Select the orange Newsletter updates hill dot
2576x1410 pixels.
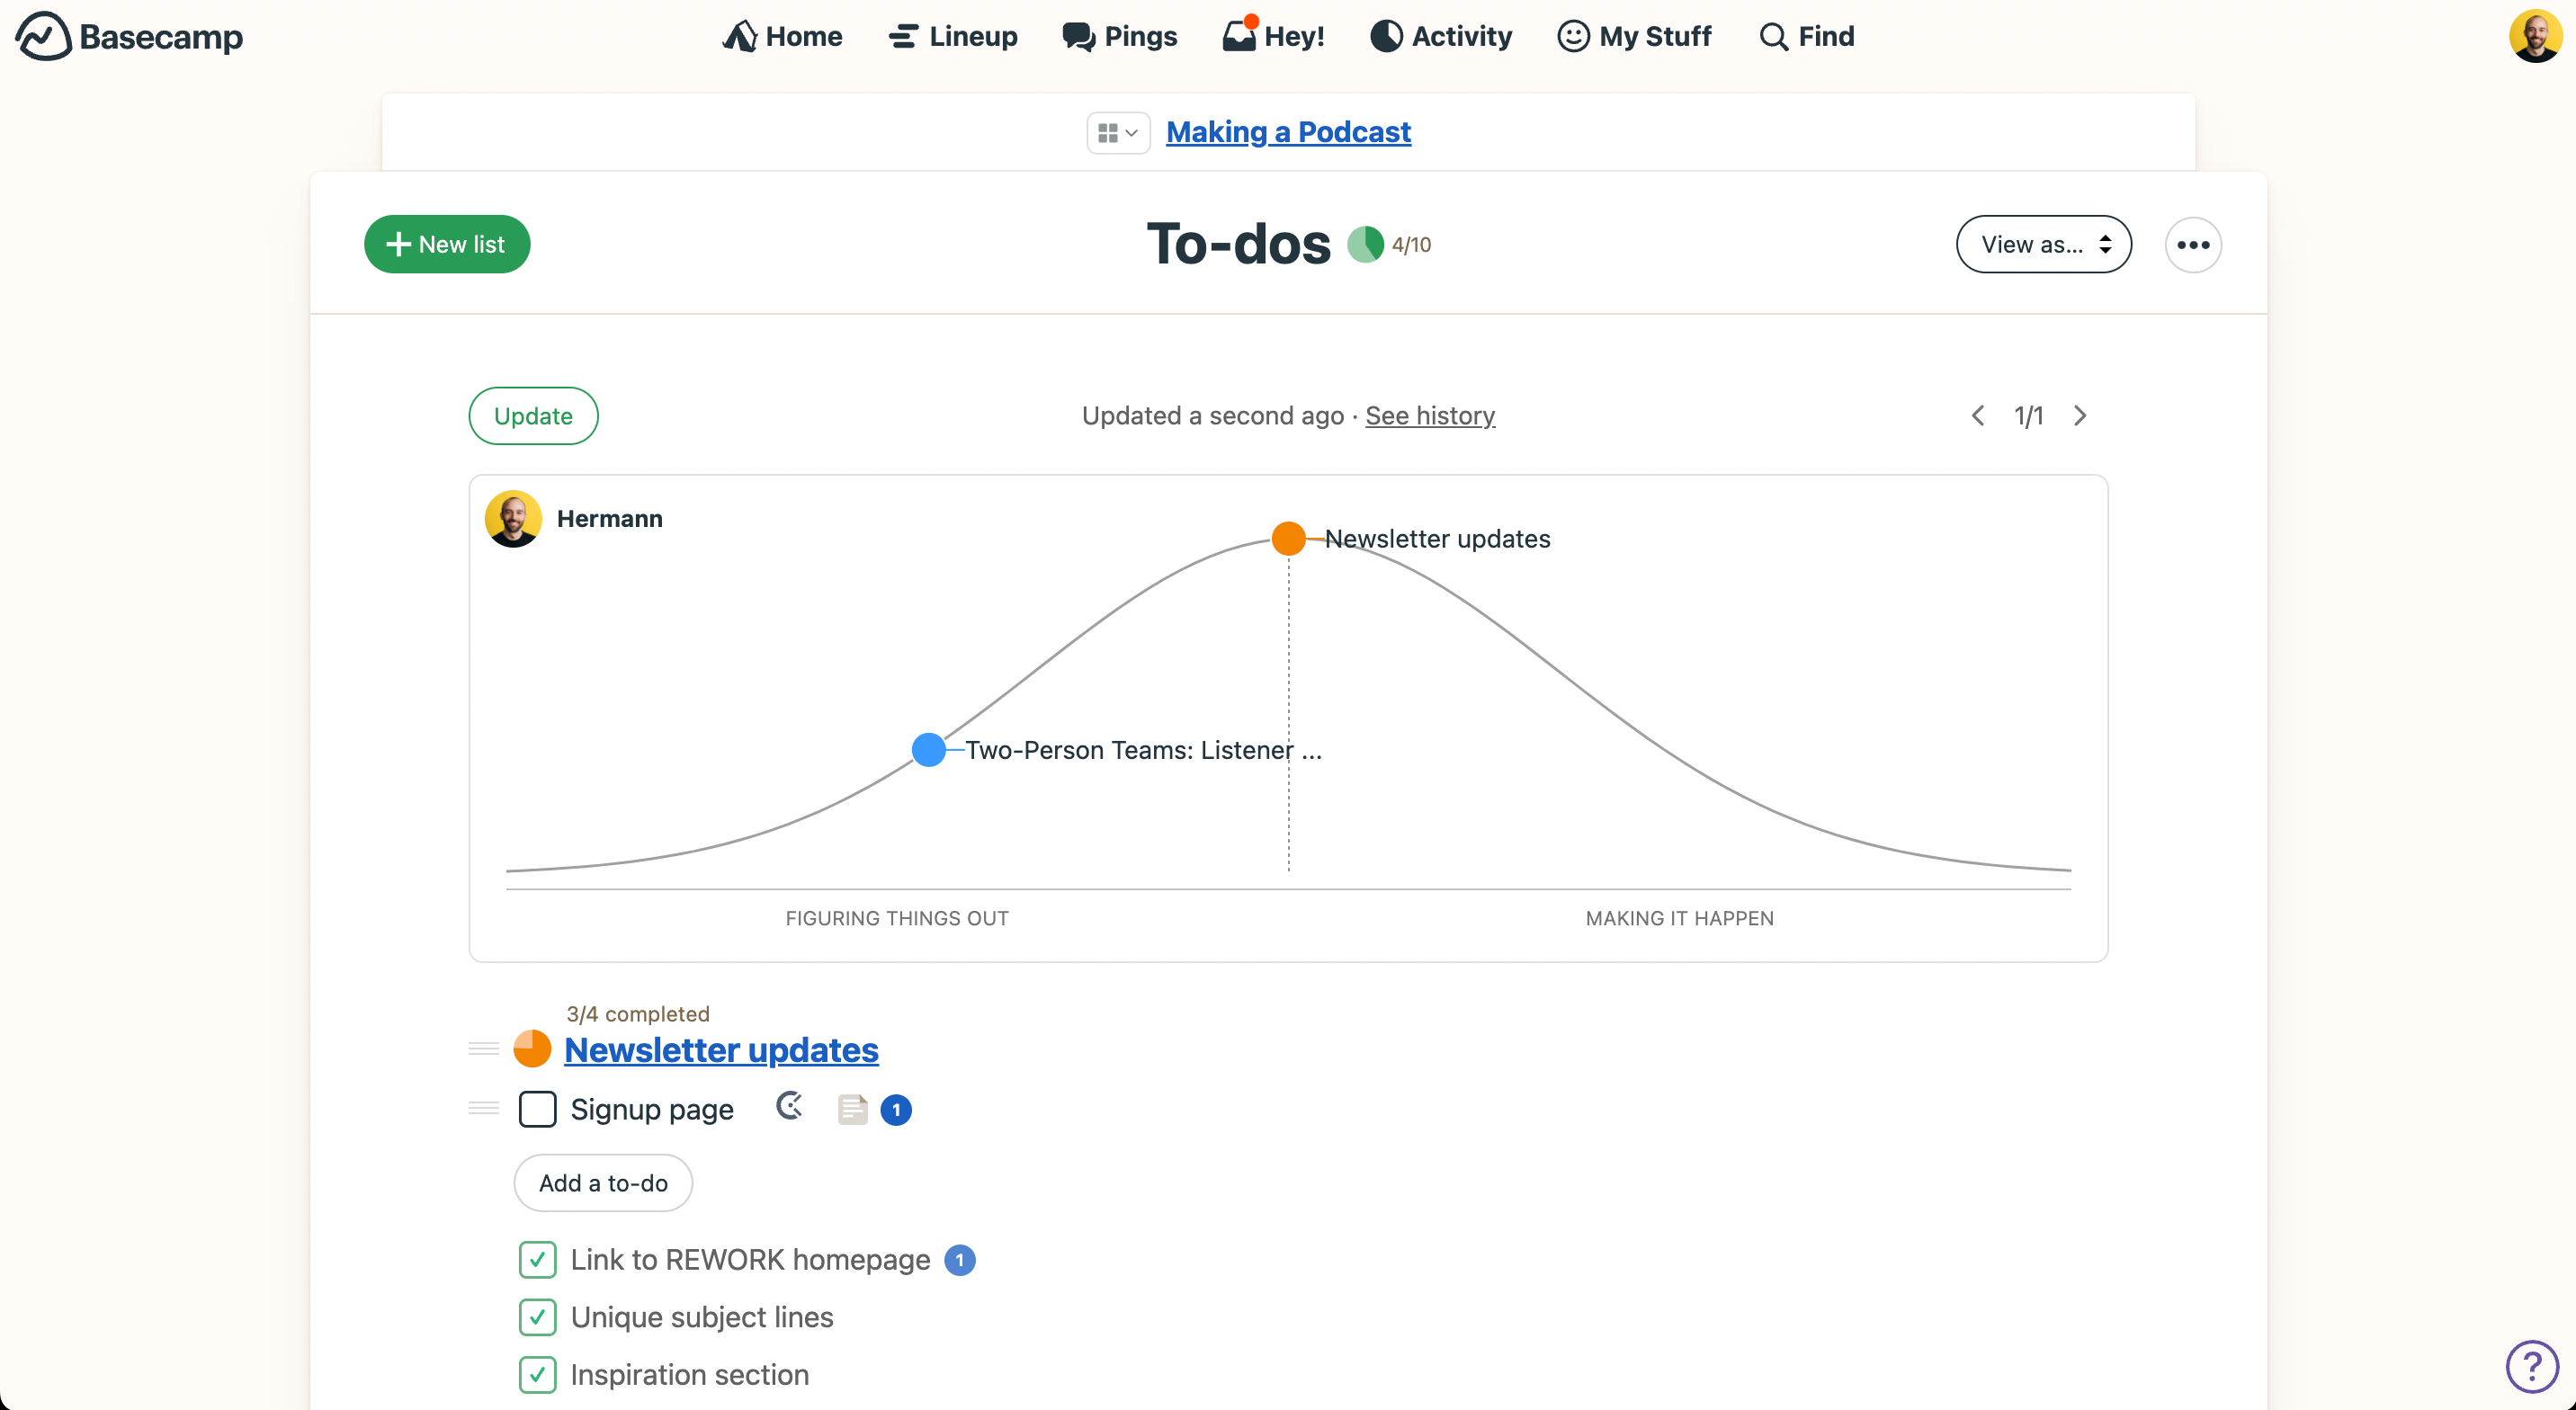tap(1288, 538)
